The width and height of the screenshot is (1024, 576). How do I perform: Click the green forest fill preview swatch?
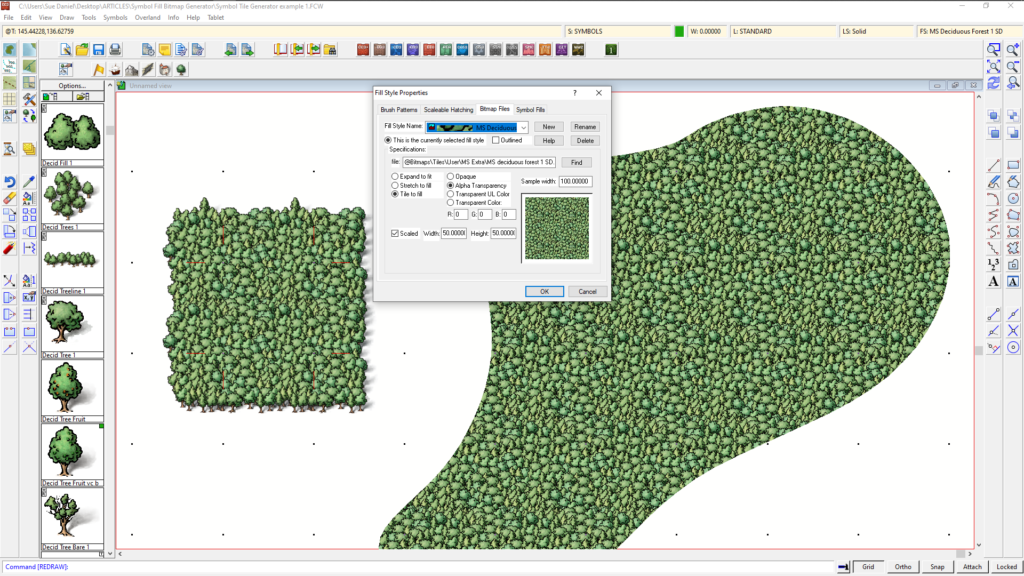[x=556, y=227]
